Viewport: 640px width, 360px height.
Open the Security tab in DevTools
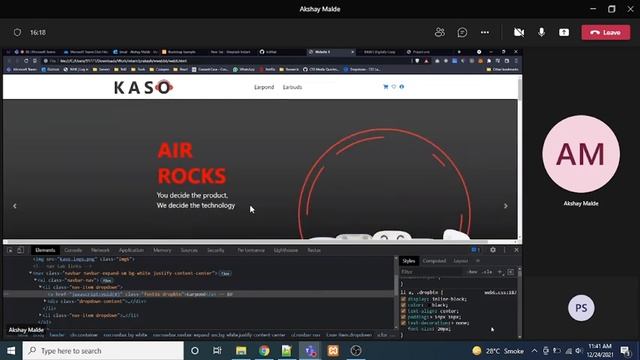pos(216,250)
